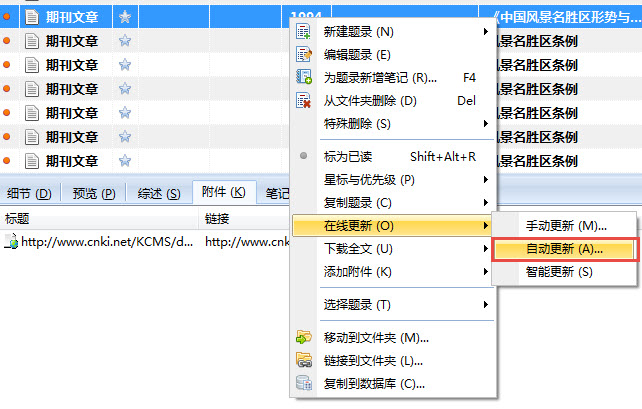Click 自动更新 (A)... in submenu

(x=564, y=249)
